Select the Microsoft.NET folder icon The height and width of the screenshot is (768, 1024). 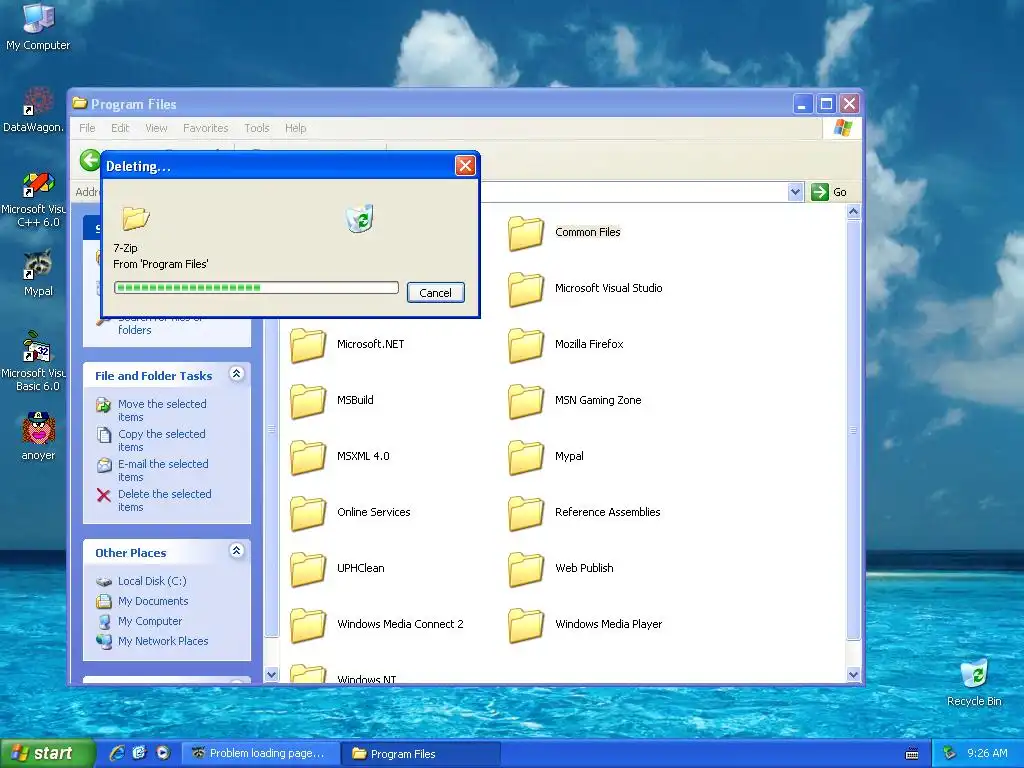click(x=308, y=345)
